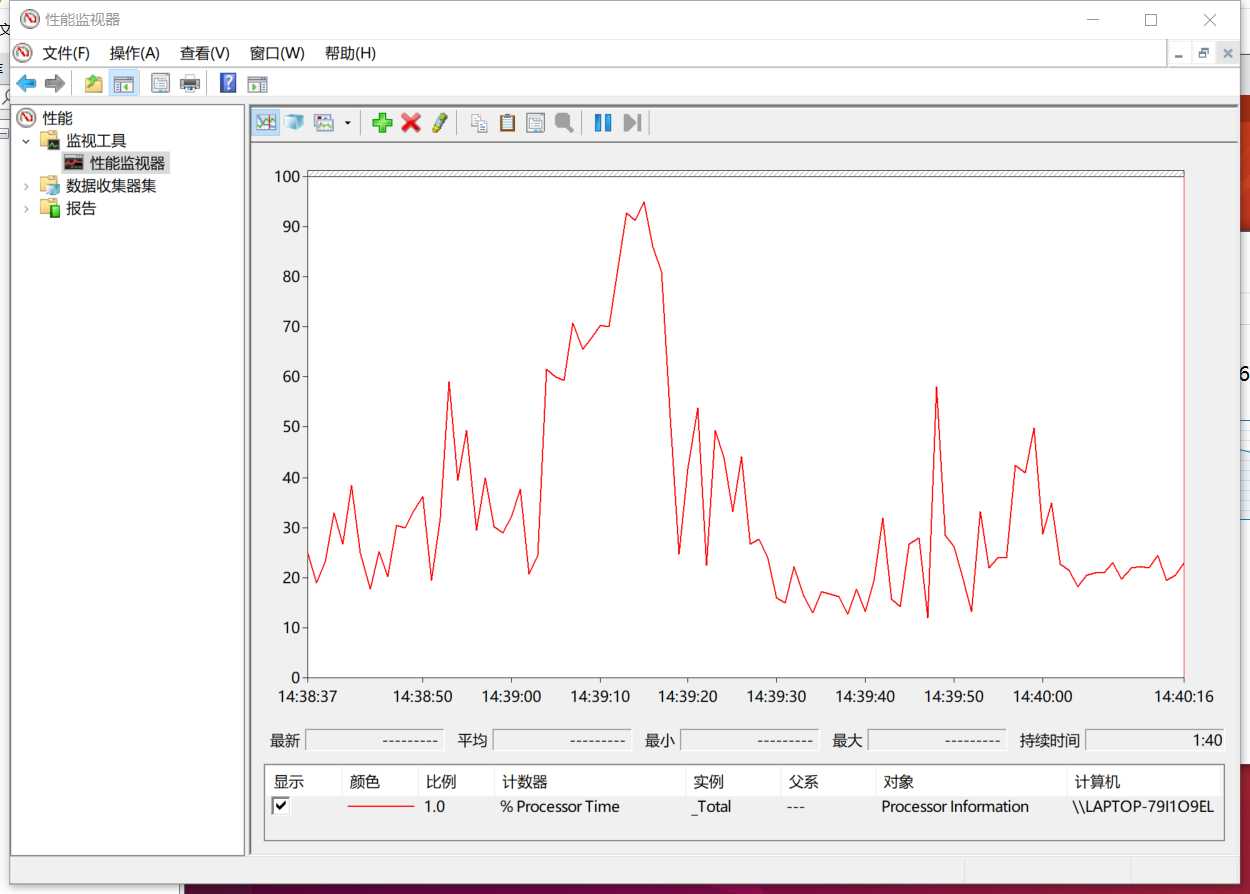
Task: Open graph Properties icon next to clipboard
Action: tap(536, 122)
